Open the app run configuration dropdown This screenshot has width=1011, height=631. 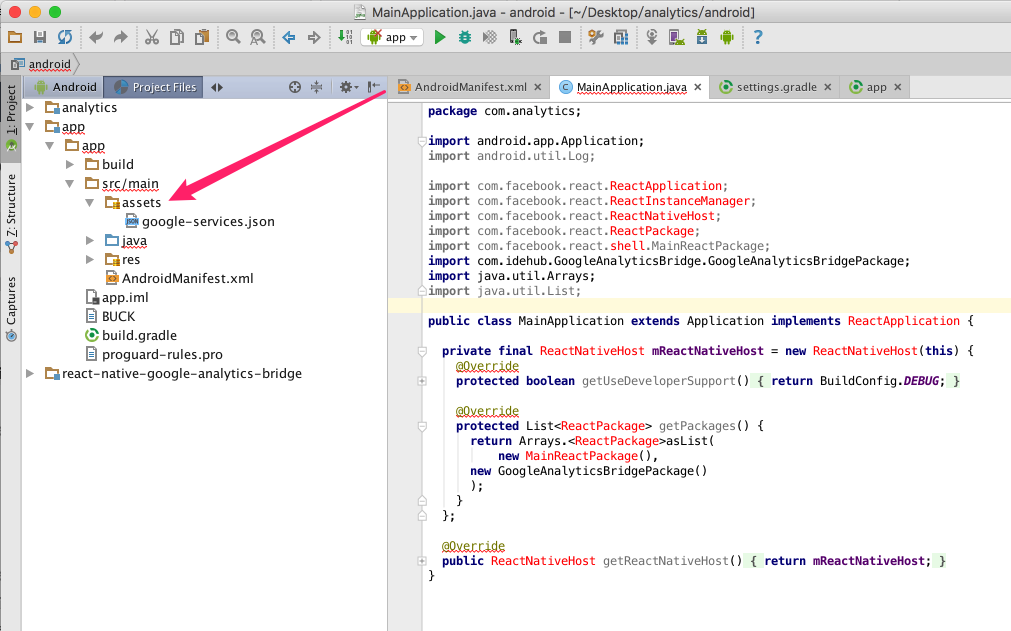392,37
